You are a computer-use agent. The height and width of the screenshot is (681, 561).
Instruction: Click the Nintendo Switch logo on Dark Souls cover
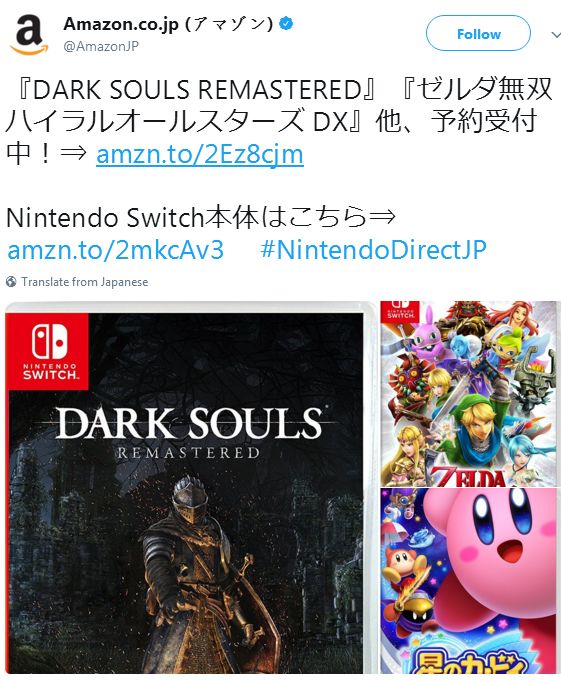pos(49,351)
